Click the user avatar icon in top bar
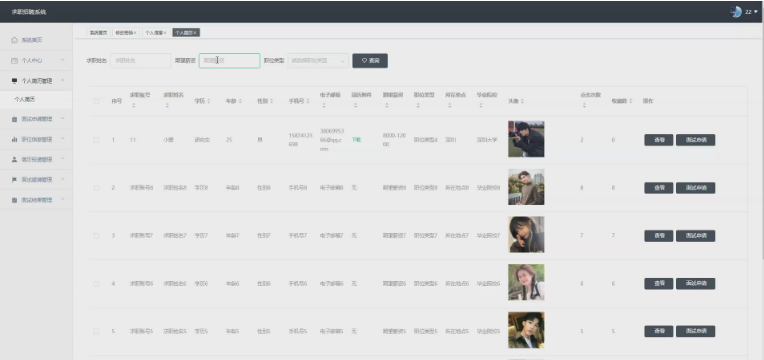 736,12
